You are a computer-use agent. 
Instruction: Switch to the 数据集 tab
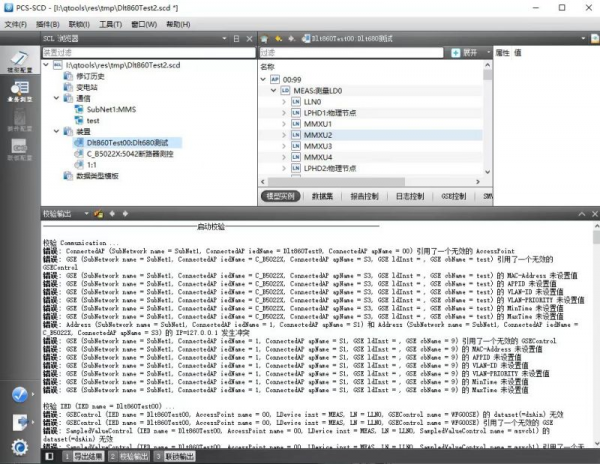click(x=321, y=197)
